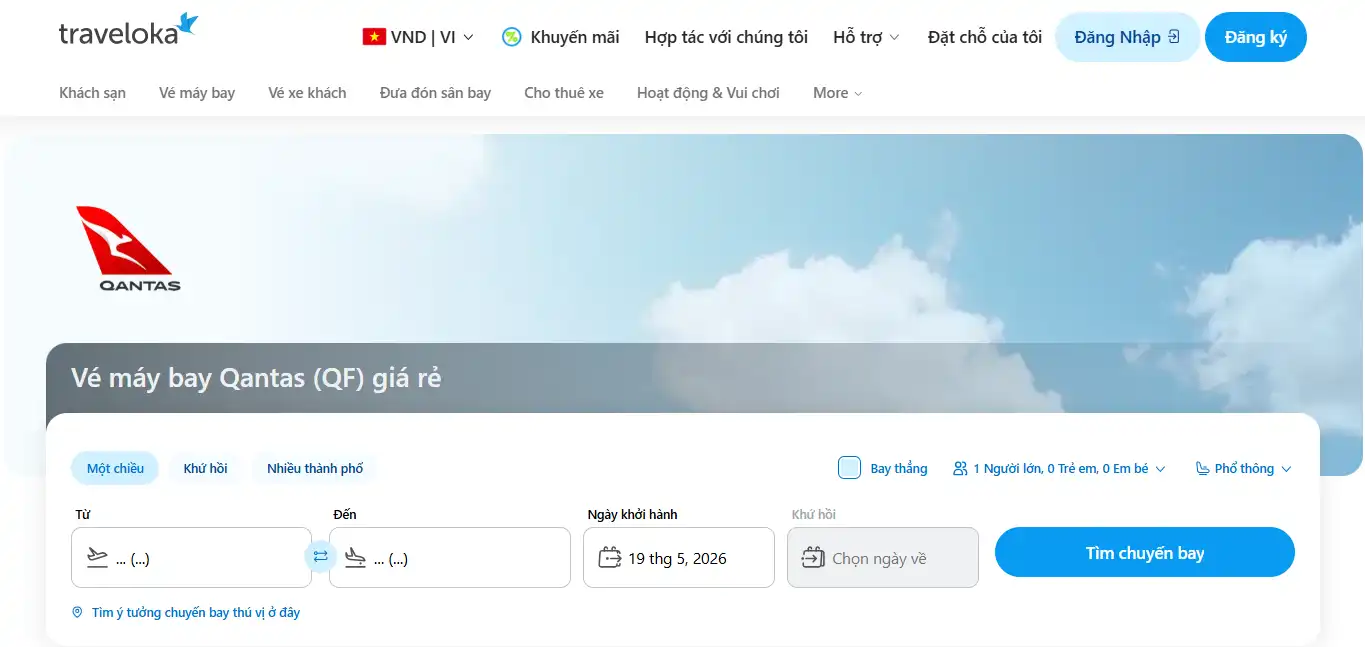The width and height of the screenshot is (1365, 647).
Task: Click the green percent promotion icon
Action: click(511, 37)
